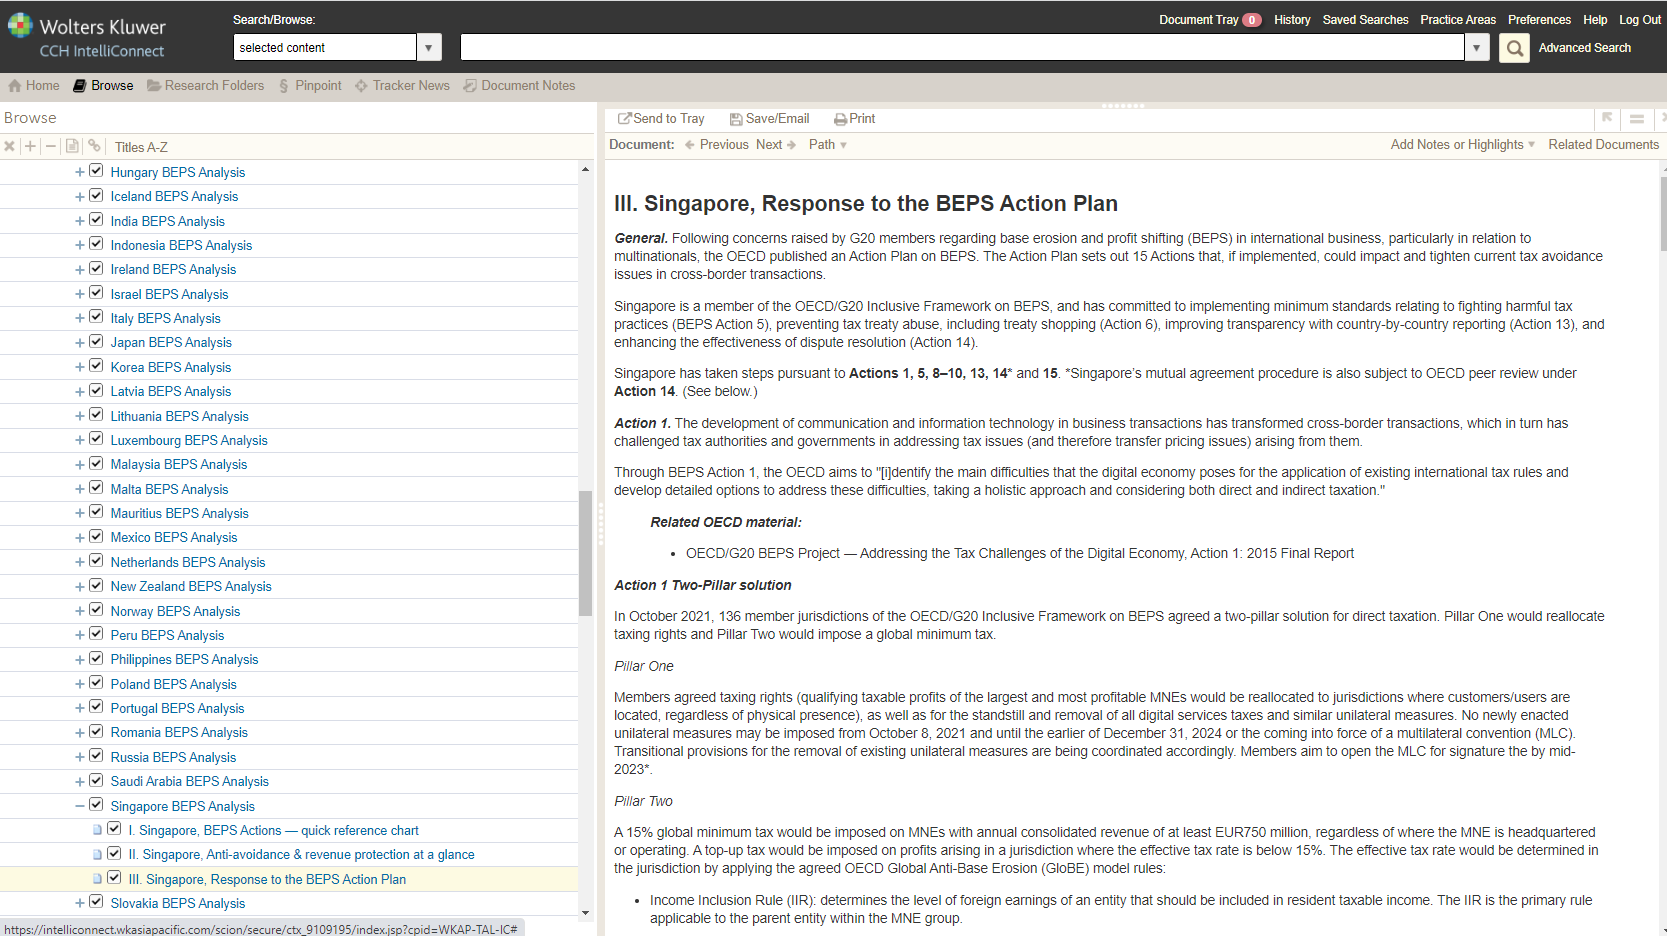Toggle the Malaysia BEPS Analysis checkbox

pos(96,463)
